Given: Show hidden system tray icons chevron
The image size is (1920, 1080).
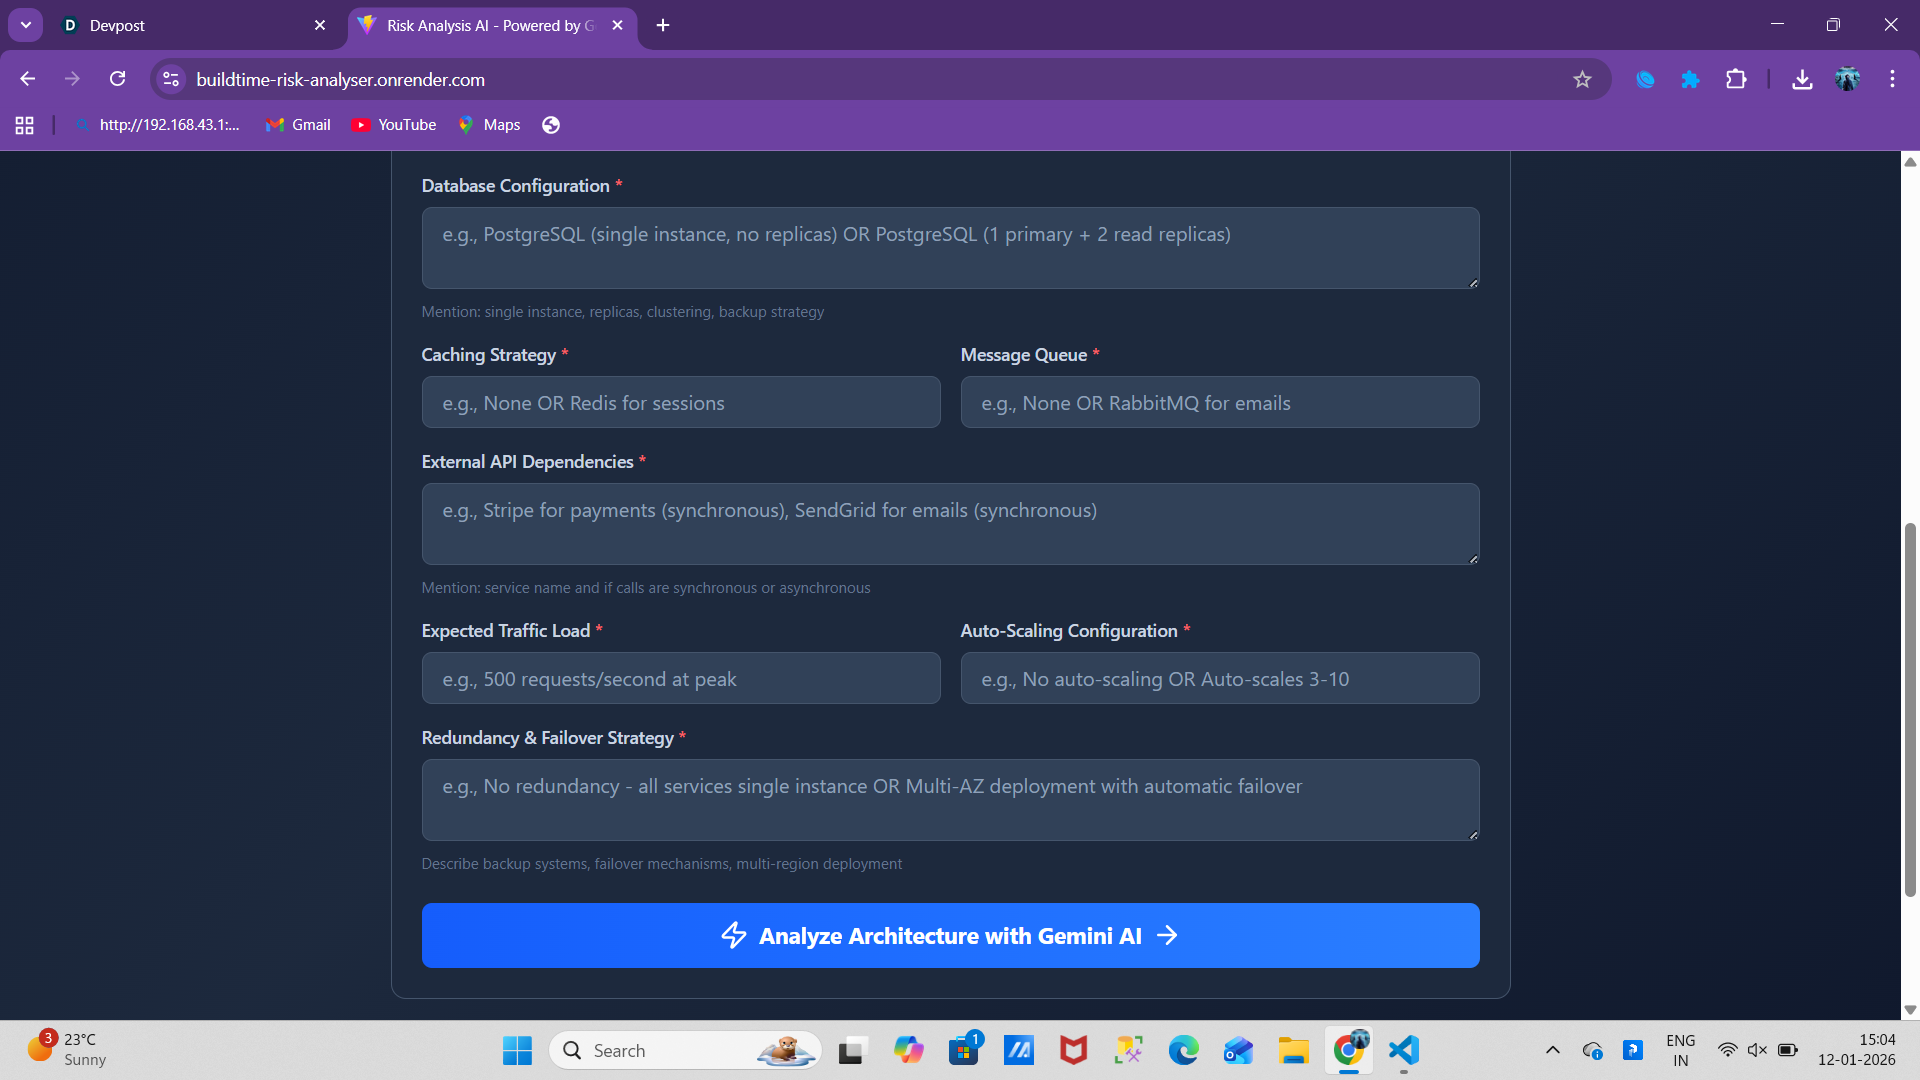Looking at the screenshot, I should coord(1552,1050).
